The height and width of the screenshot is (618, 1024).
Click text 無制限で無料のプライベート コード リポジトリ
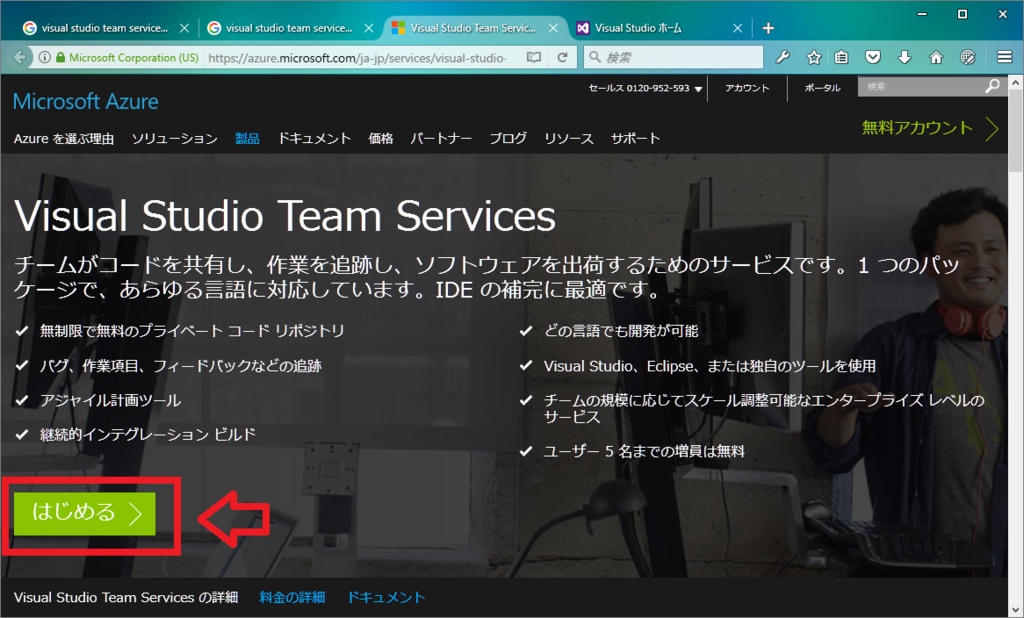click(x=192, y=331)
